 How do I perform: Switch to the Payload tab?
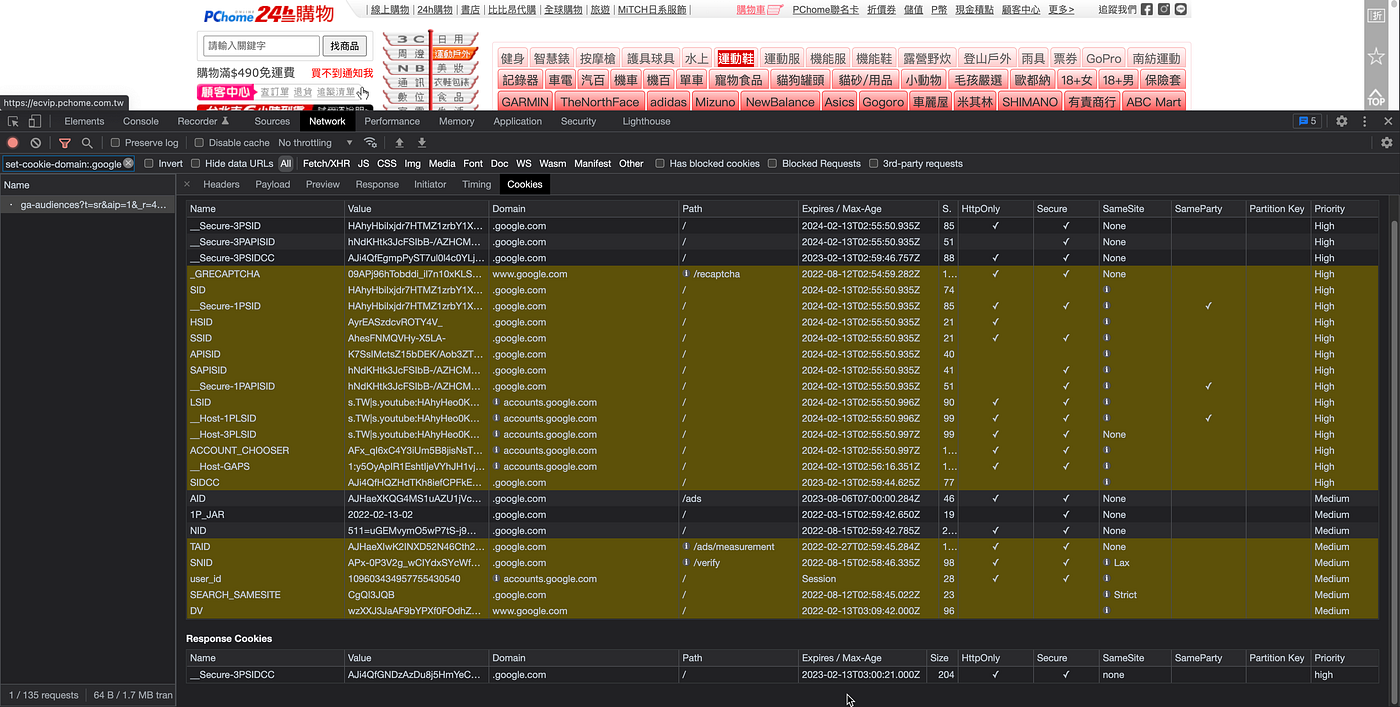pyautogui.click(x=272, y=184)
